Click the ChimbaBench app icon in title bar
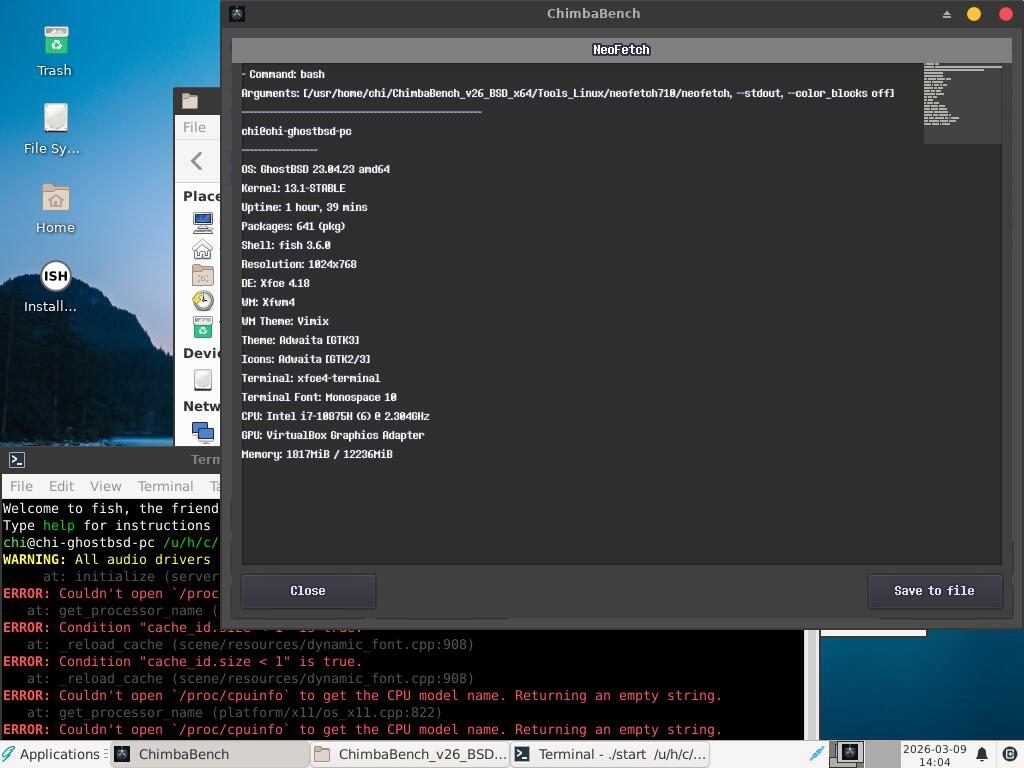This screenshot has width=1024, height=768. click(x=237, y=14)
